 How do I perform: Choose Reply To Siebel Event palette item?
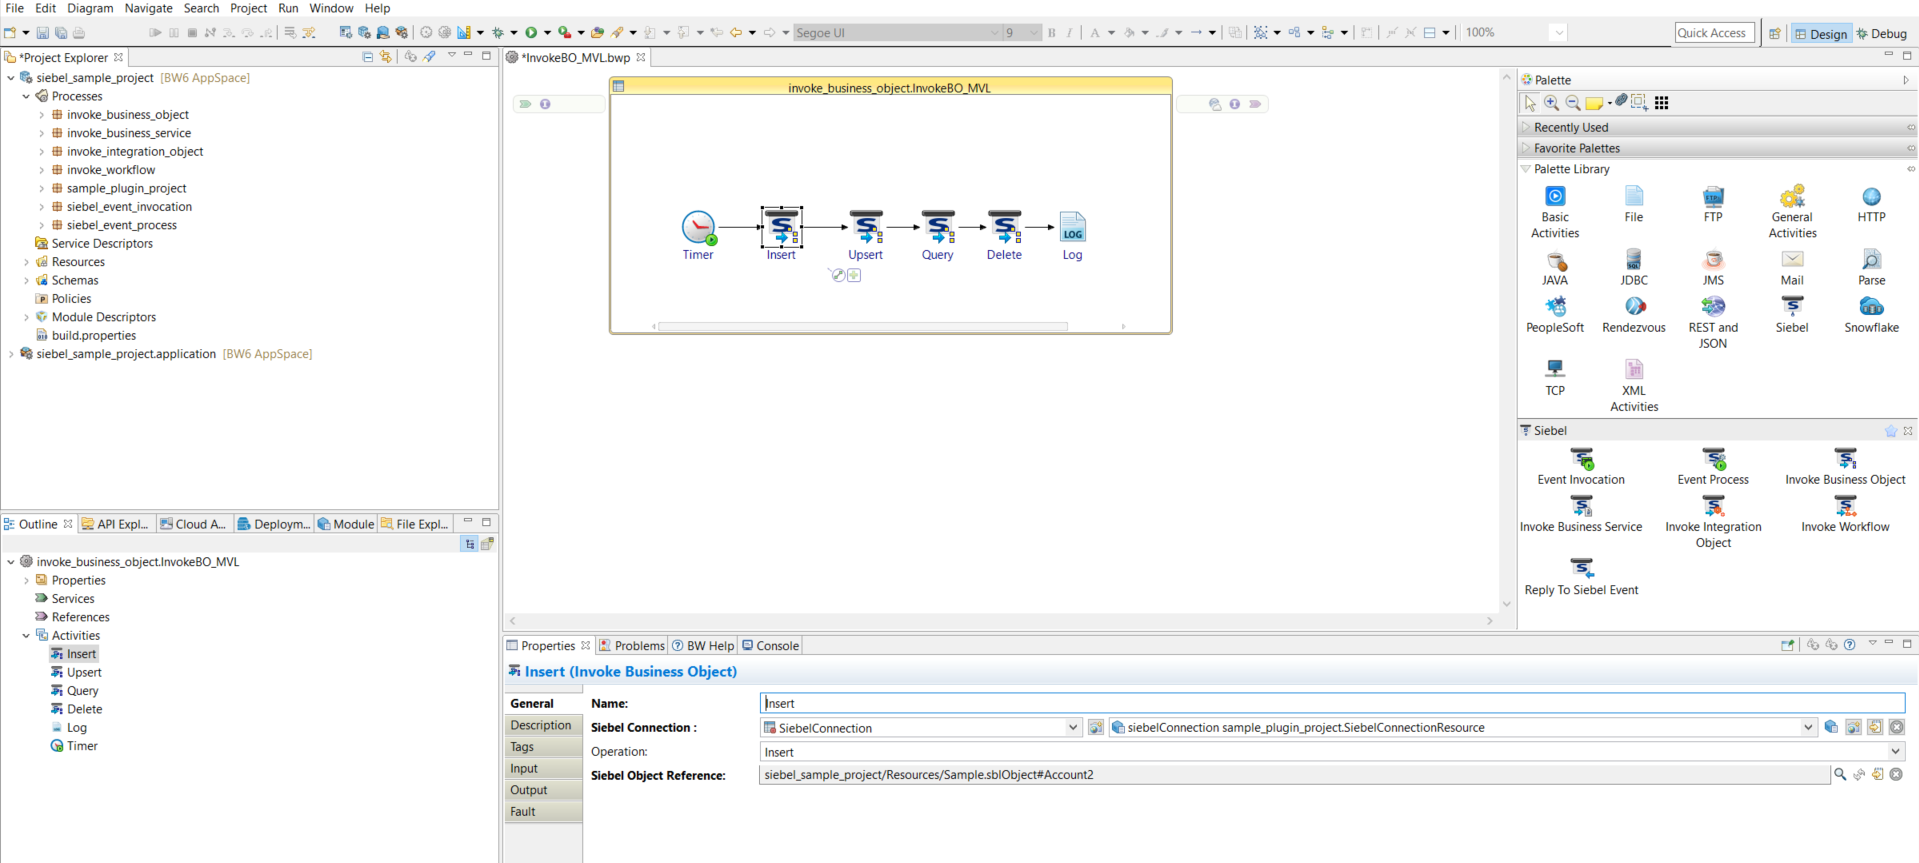[1581, 577]
